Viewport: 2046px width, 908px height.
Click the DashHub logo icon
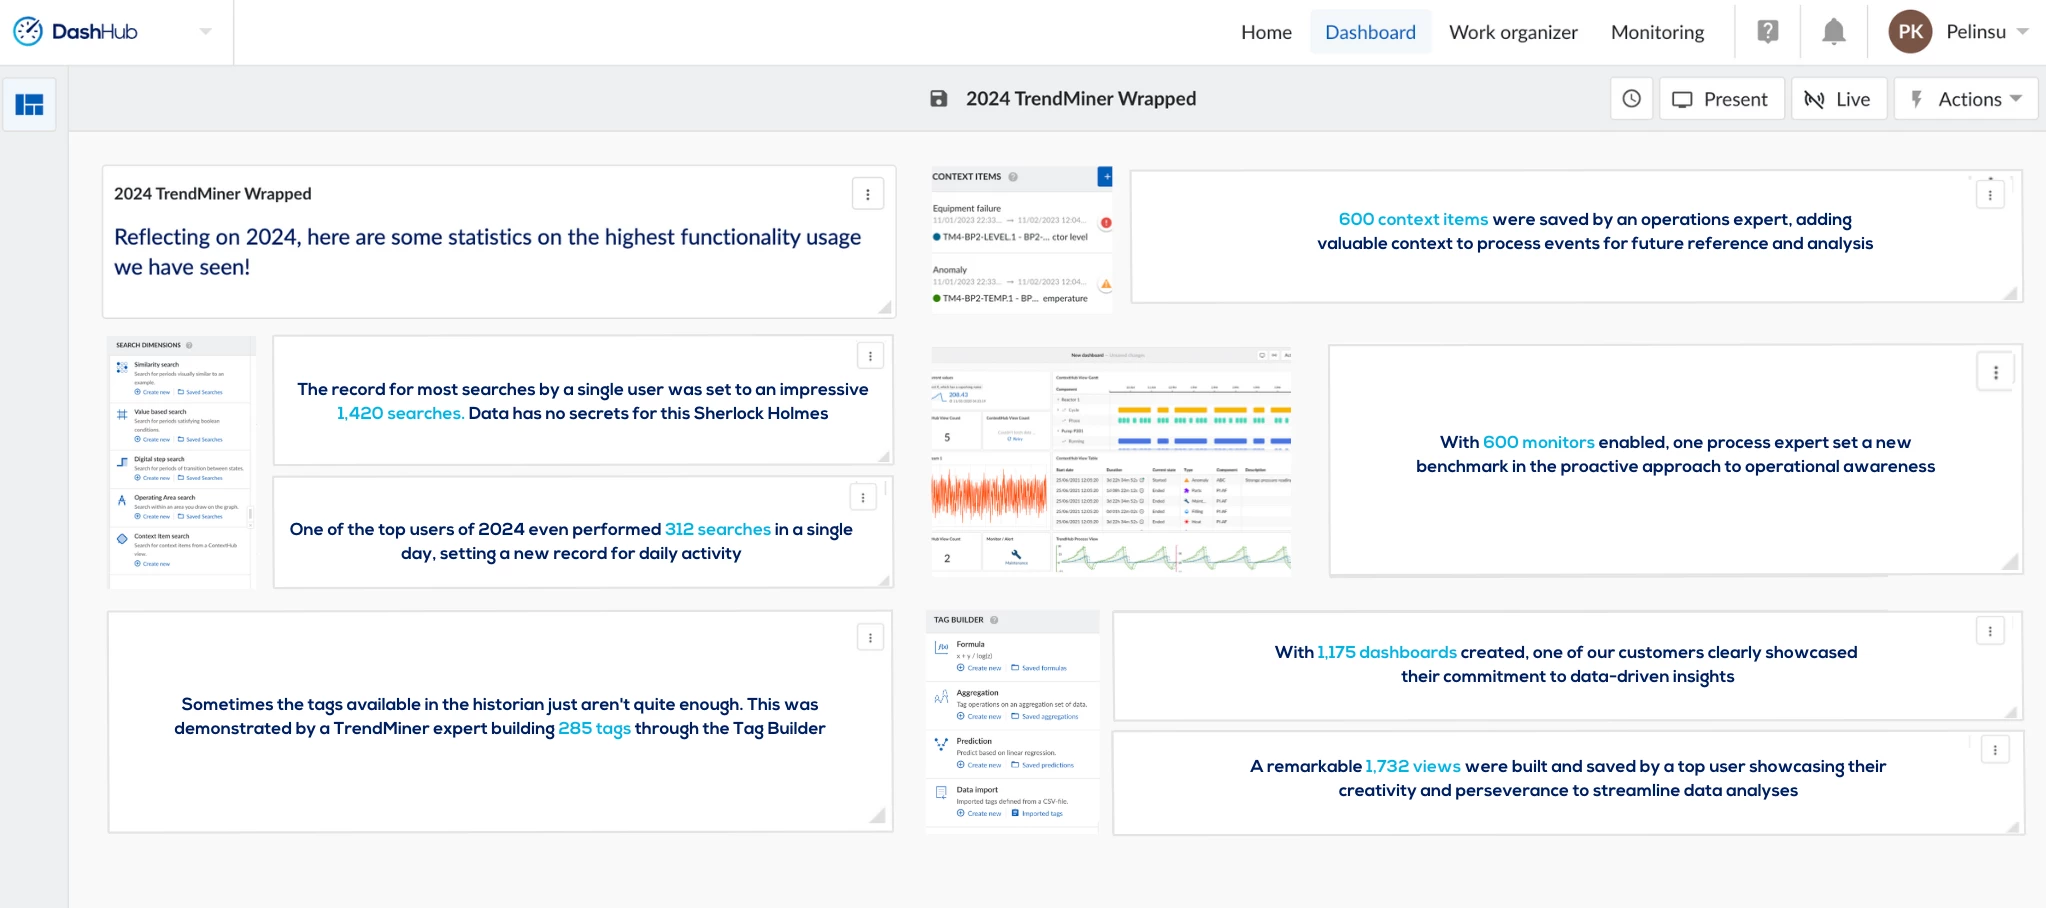coord(28,32)
